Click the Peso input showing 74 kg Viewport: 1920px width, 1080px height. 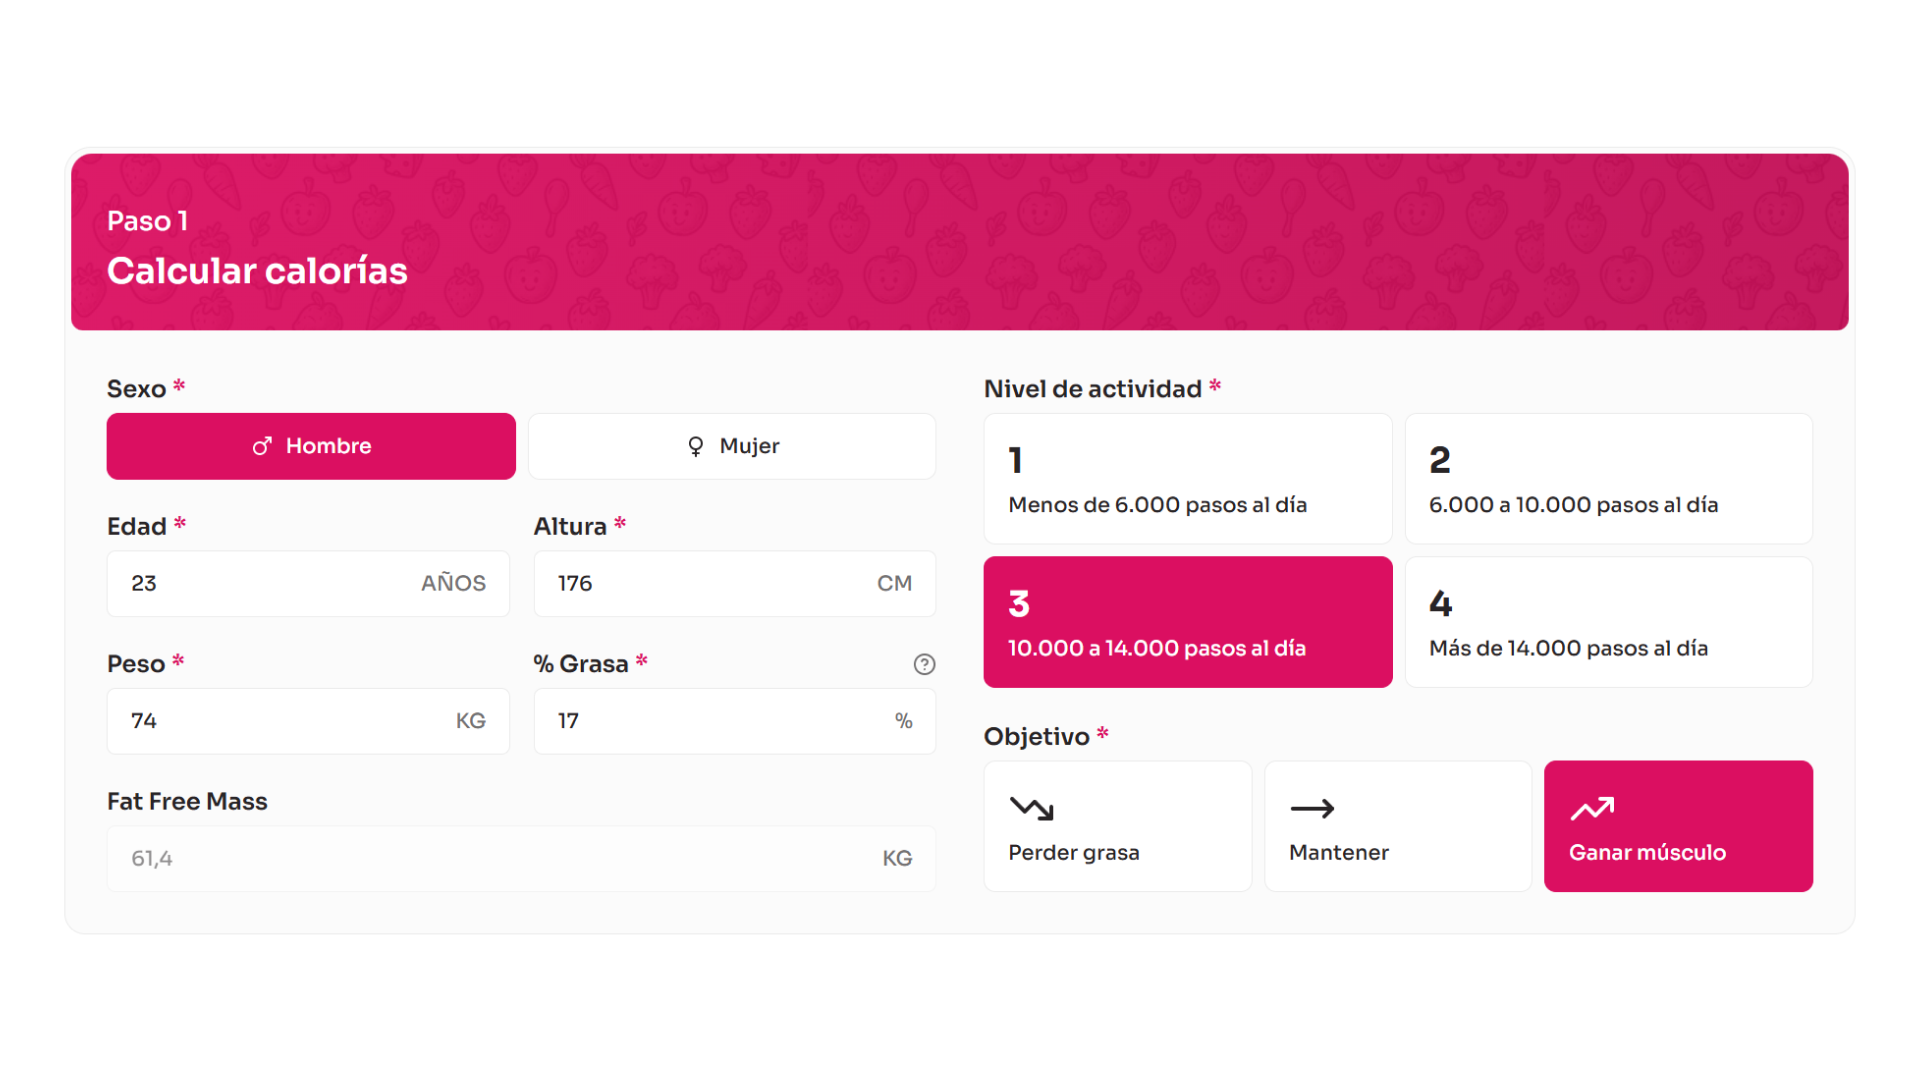click(x=308, y=720)
